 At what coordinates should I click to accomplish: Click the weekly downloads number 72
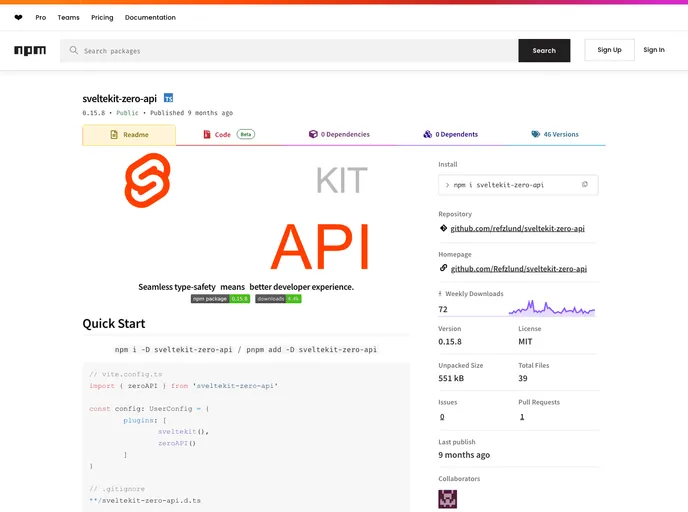443,309
